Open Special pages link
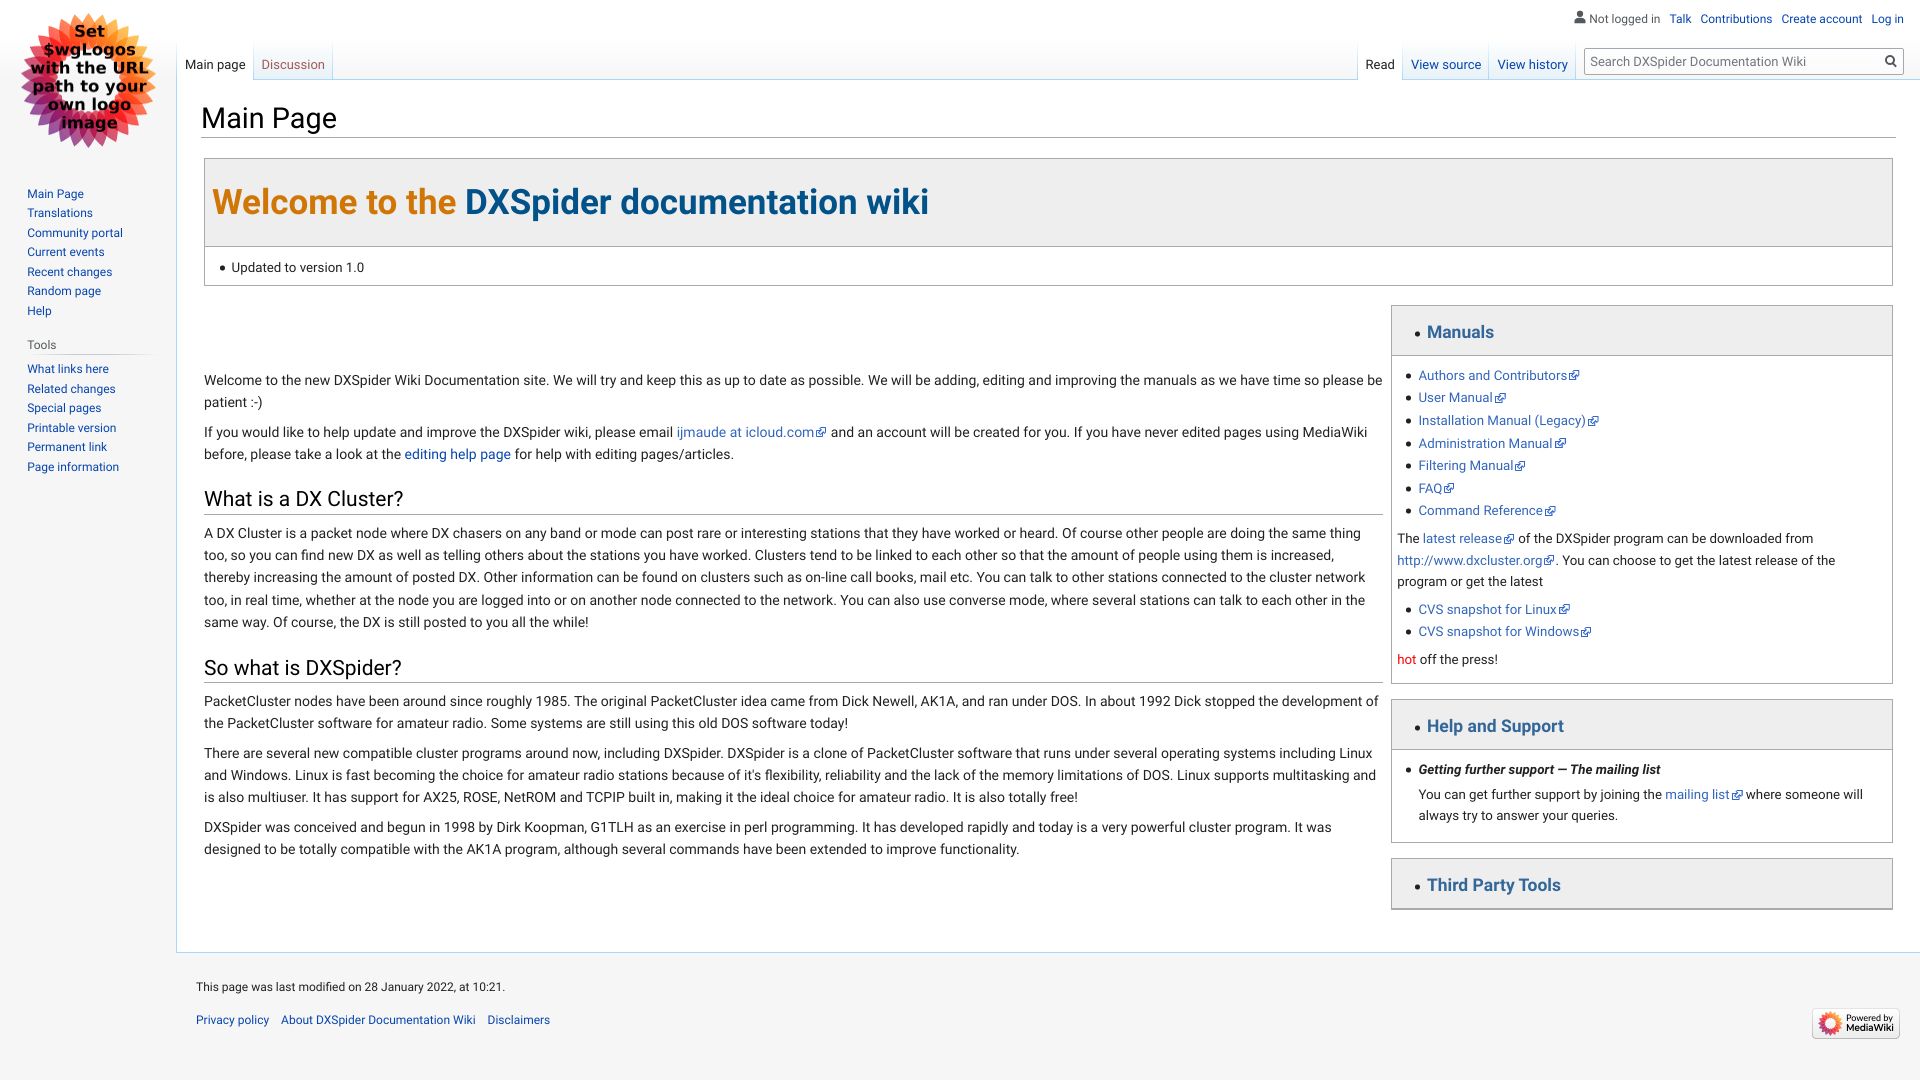The image size is (1920, 1080). pos(64,408)
